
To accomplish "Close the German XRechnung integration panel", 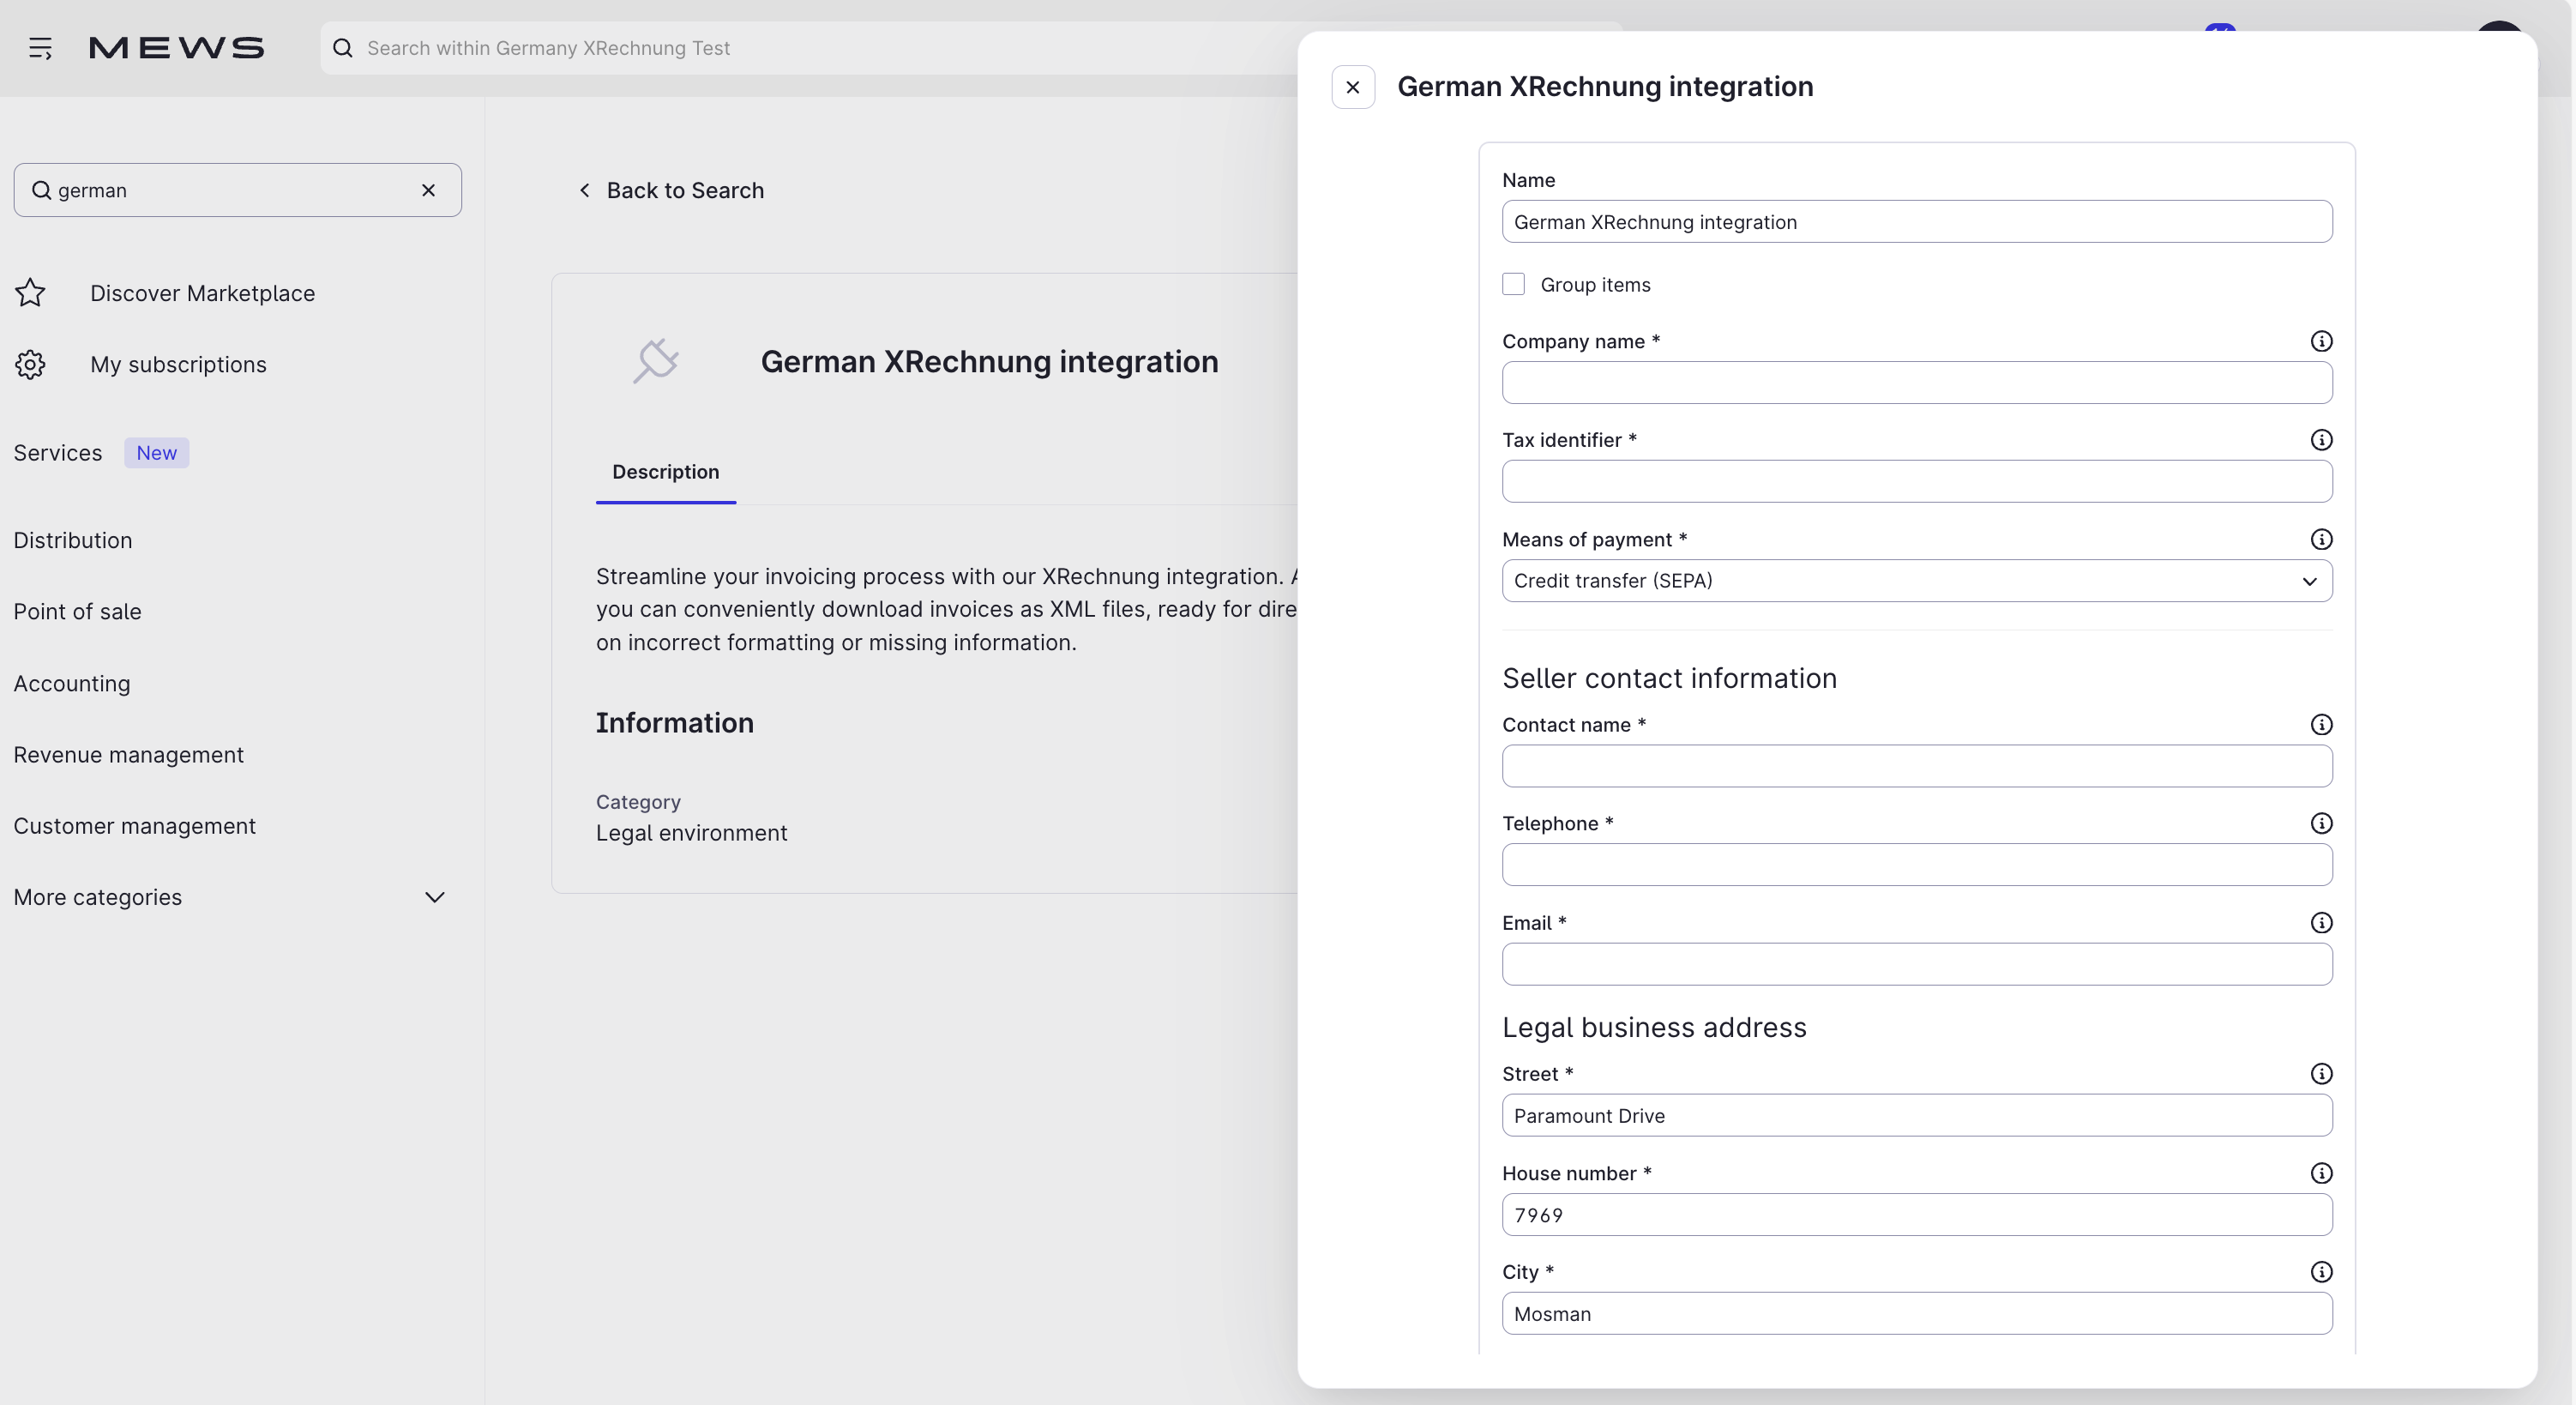I will point(1353,87).
